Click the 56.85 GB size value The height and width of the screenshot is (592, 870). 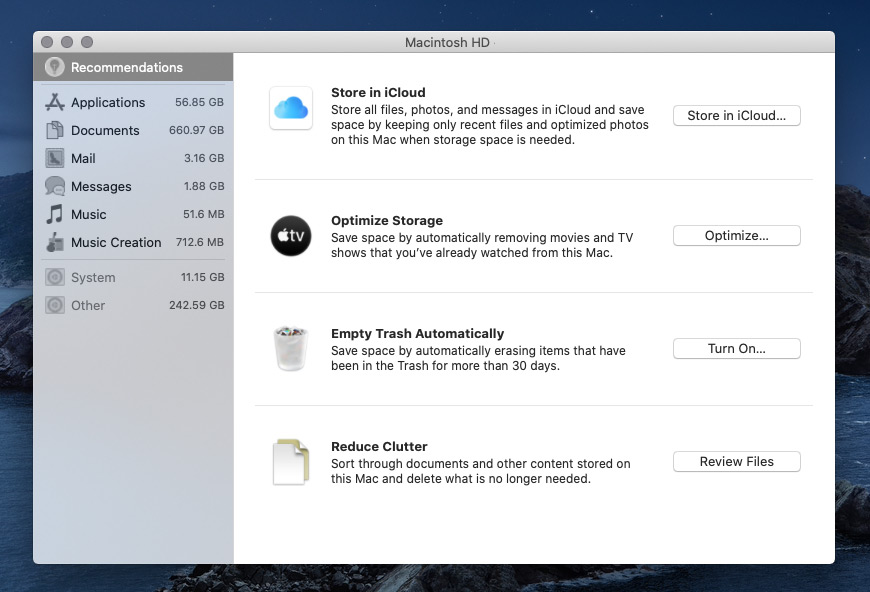click(x=199, y=102)
